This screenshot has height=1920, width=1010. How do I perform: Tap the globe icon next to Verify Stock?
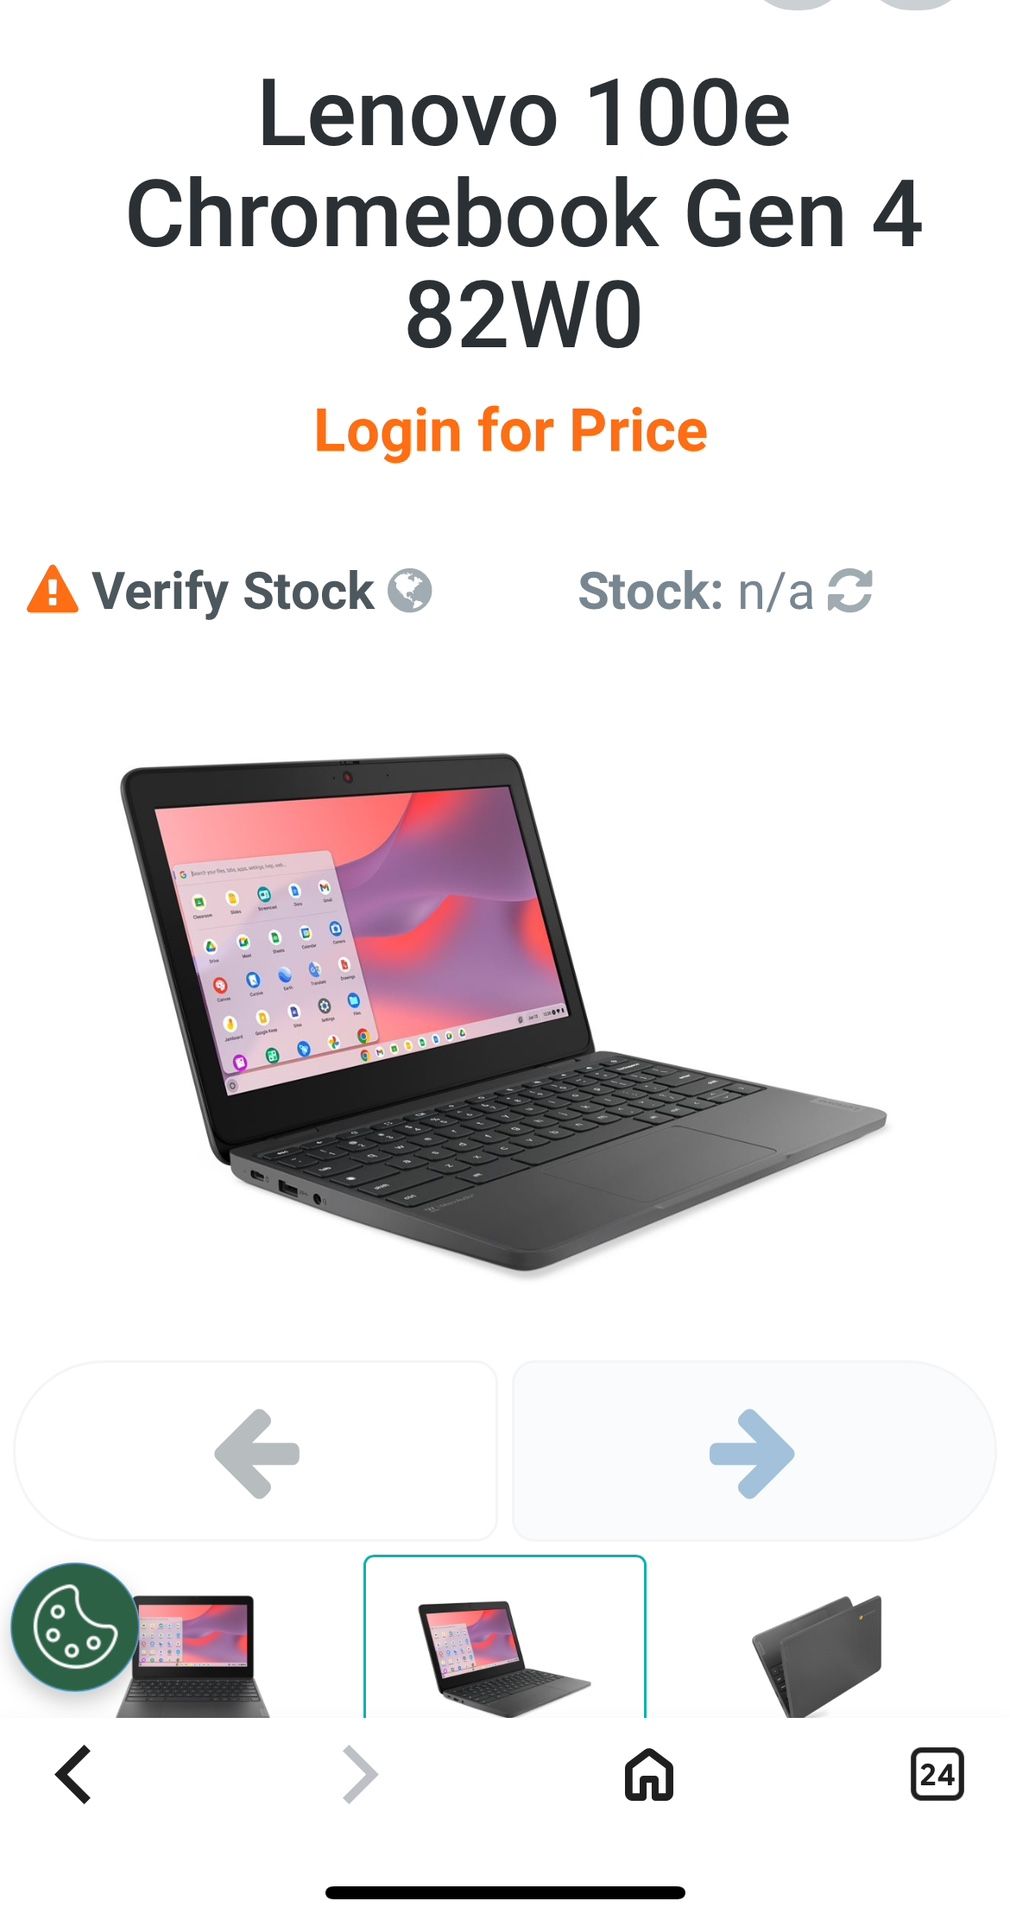click(409, 590)
